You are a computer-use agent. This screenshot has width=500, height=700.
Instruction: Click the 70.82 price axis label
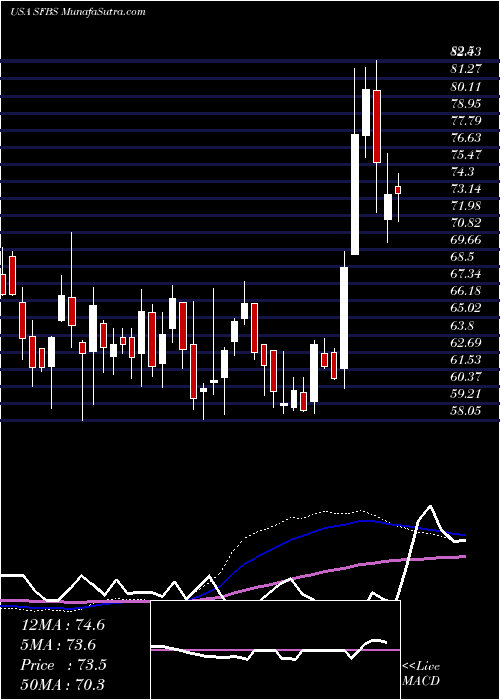466,223
